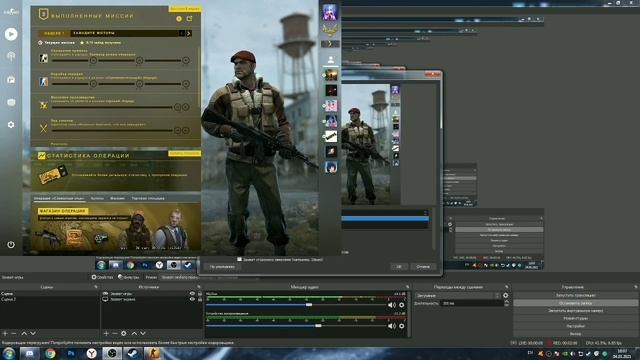The width and height of the screenshot is (640, 360).
Task: Open the capture mode dropdown in toolbar
Action: 211,277
